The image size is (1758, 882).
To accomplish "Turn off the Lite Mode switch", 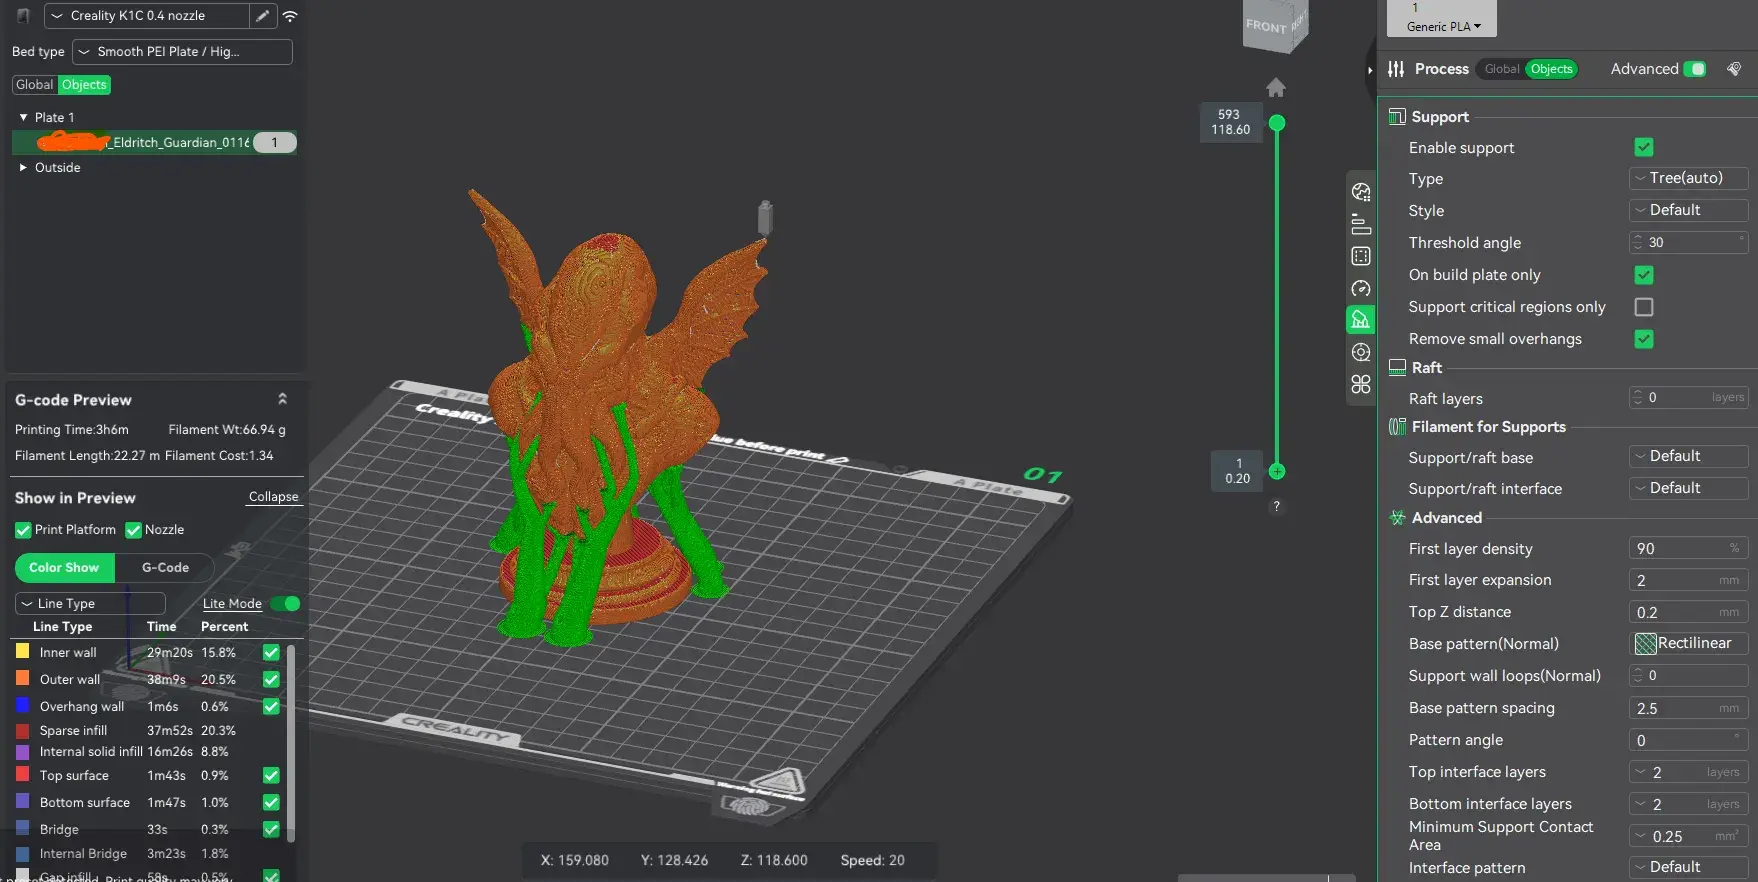I will tap(286, 603).
